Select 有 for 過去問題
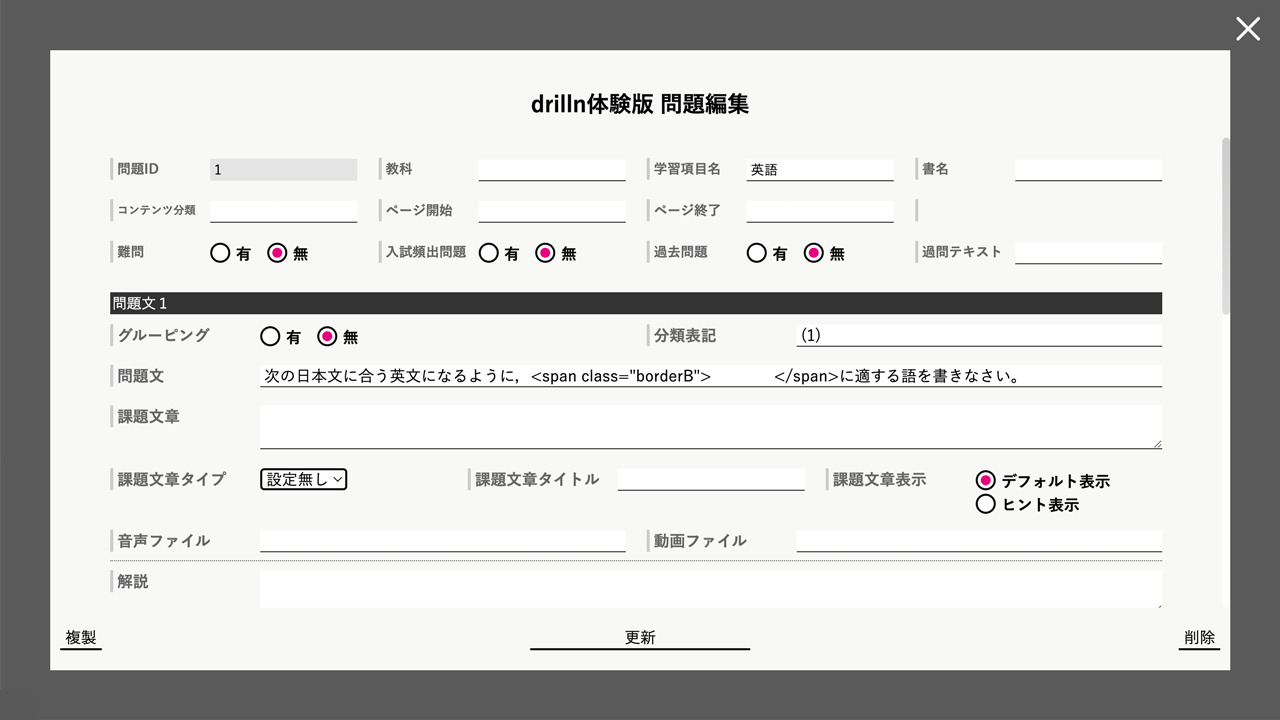Screen dimensions: 1280x720 pyautogui.click(x=756, y=253)
